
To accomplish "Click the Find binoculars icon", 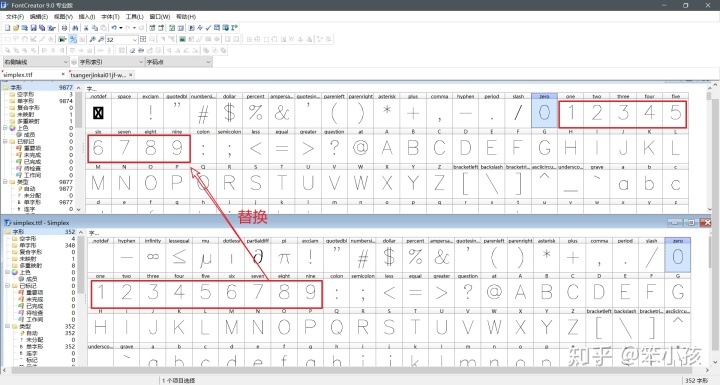I will tap(75, 28).
